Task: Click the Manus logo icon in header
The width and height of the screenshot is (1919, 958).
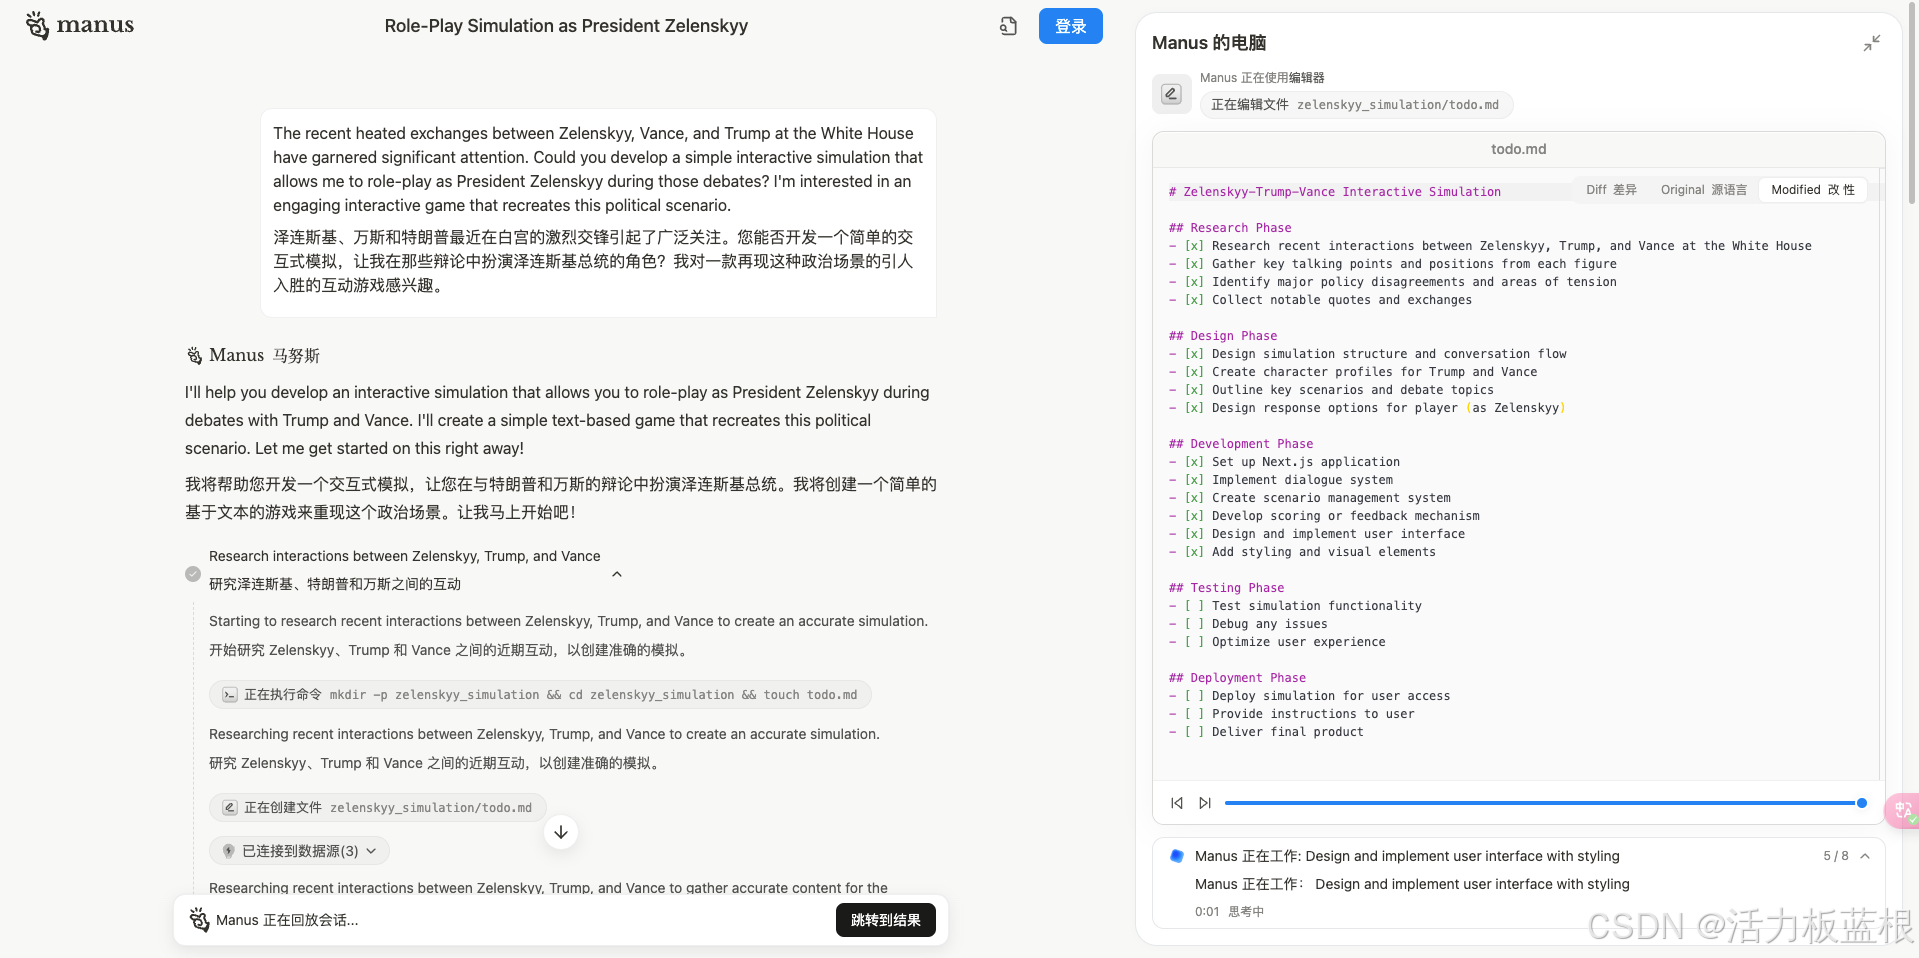Action: coord(37,25)
